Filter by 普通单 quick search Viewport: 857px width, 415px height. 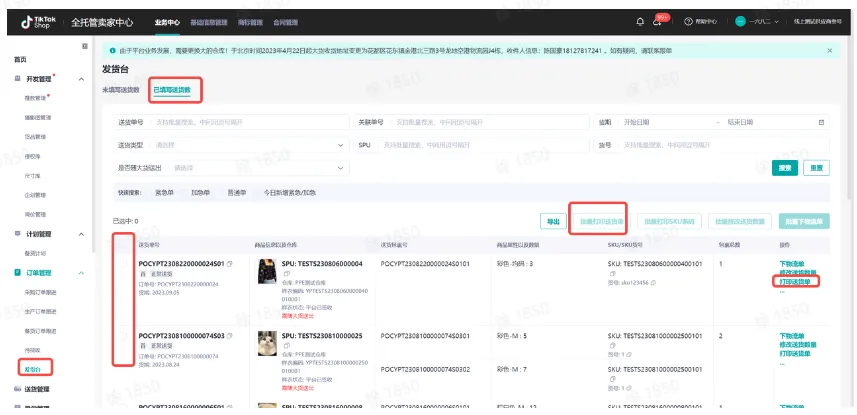point(237,192)
